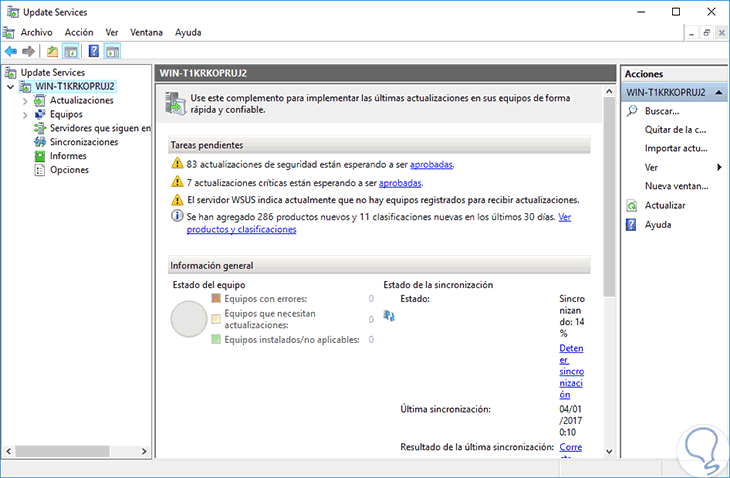
Task: Click the Equipos con errores color swatch
Action: pos(216,298)
